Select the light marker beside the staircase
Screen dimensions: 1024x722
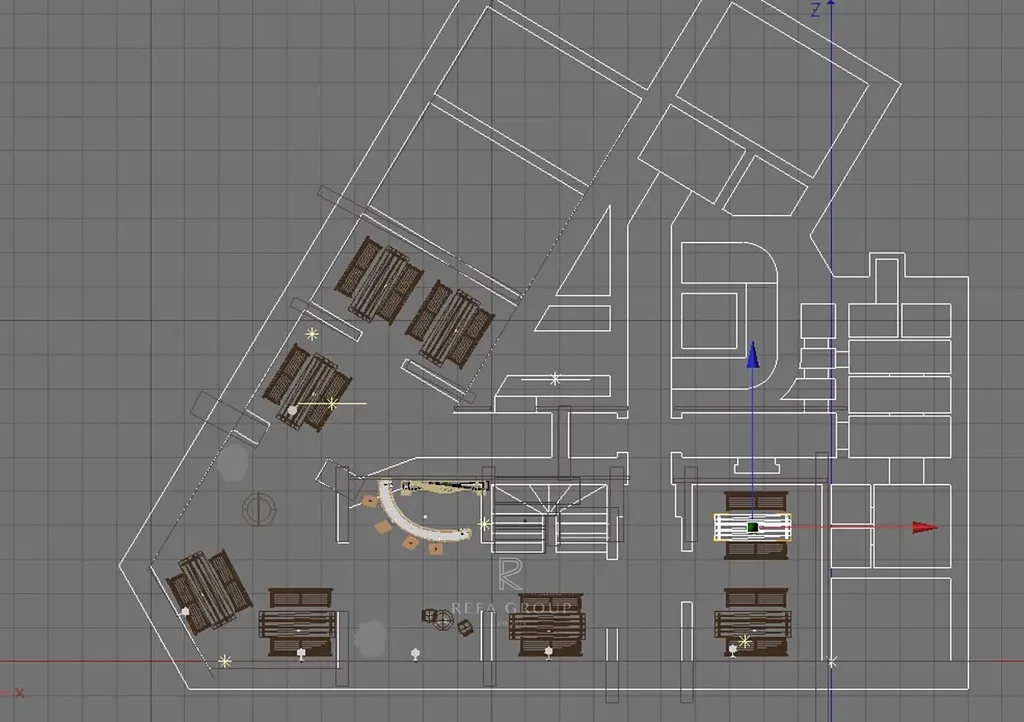tap(485, 523)
